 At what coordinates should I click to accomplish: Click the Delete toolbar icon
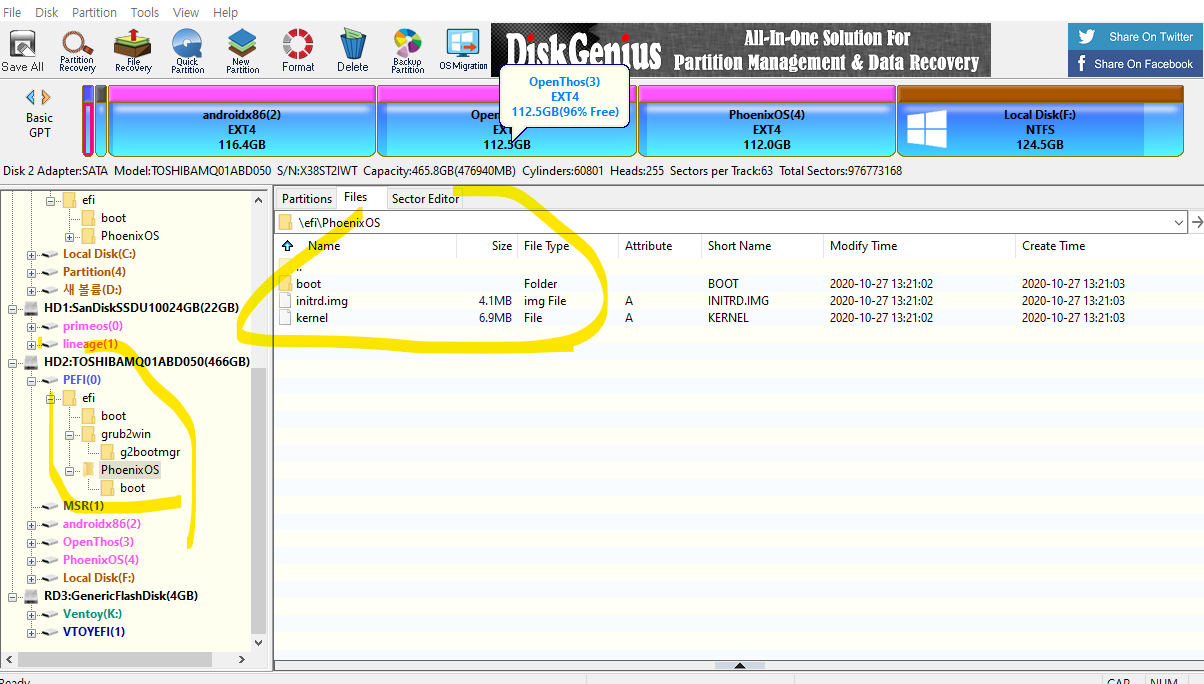tap(352, 51)
